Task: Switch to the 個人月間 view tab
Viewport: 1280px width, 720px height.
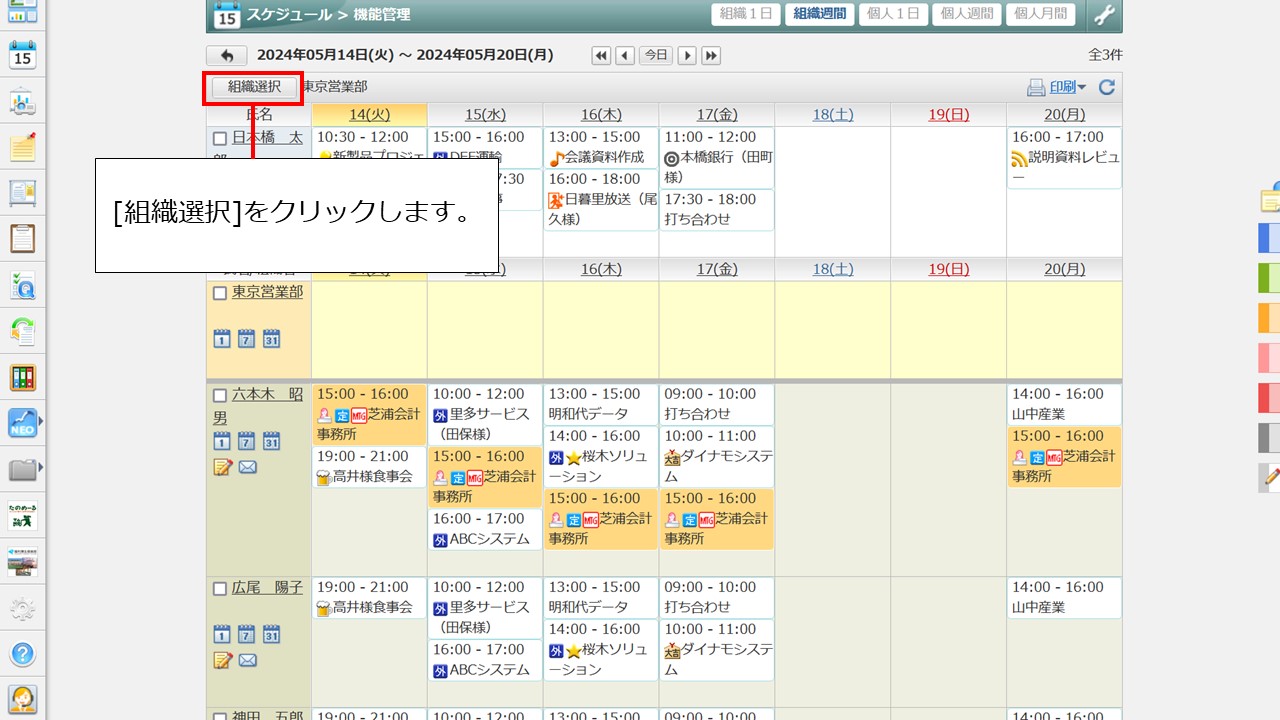Action: point(1040,14)
